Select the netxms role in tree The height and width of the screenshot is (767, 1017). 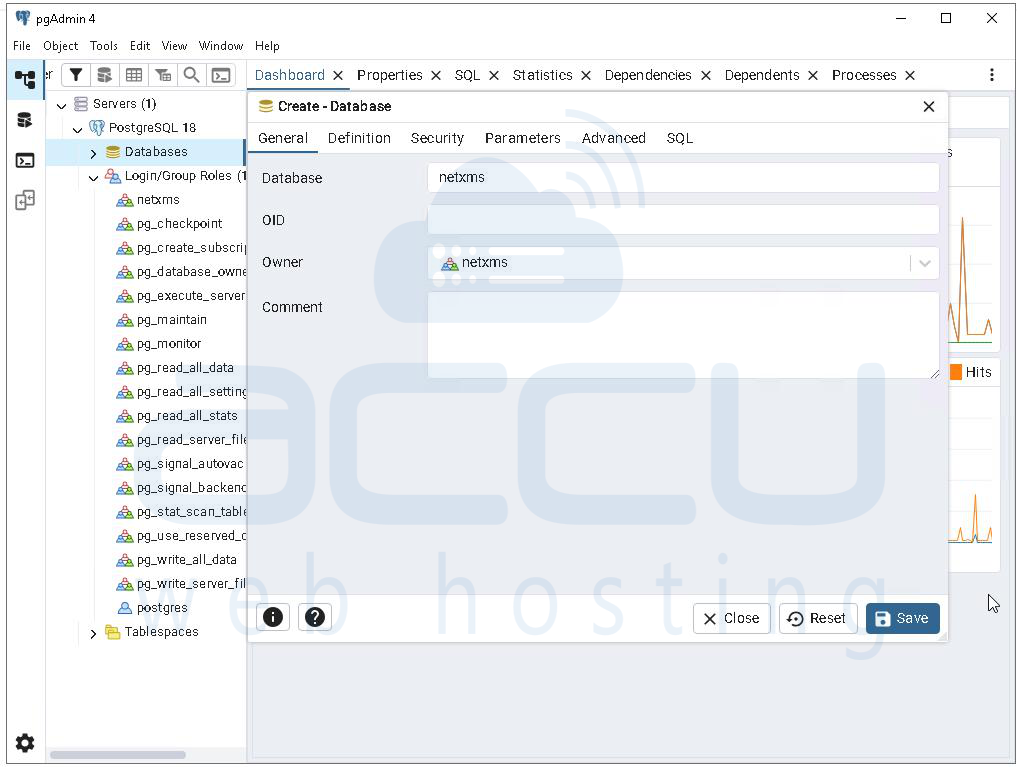click(x=158, y=200)
